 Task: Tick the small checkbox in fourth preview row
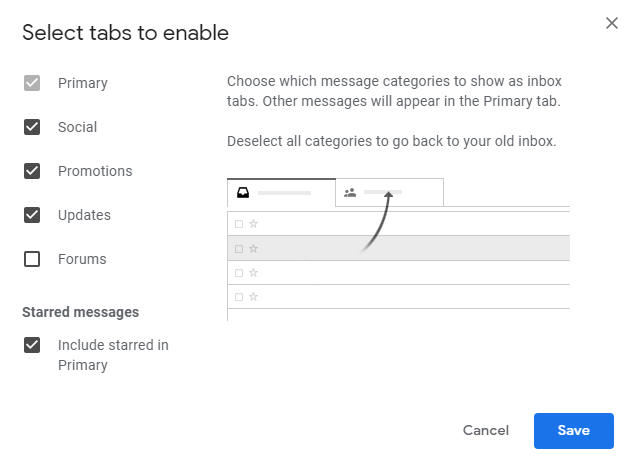click(x=238, y=296)
